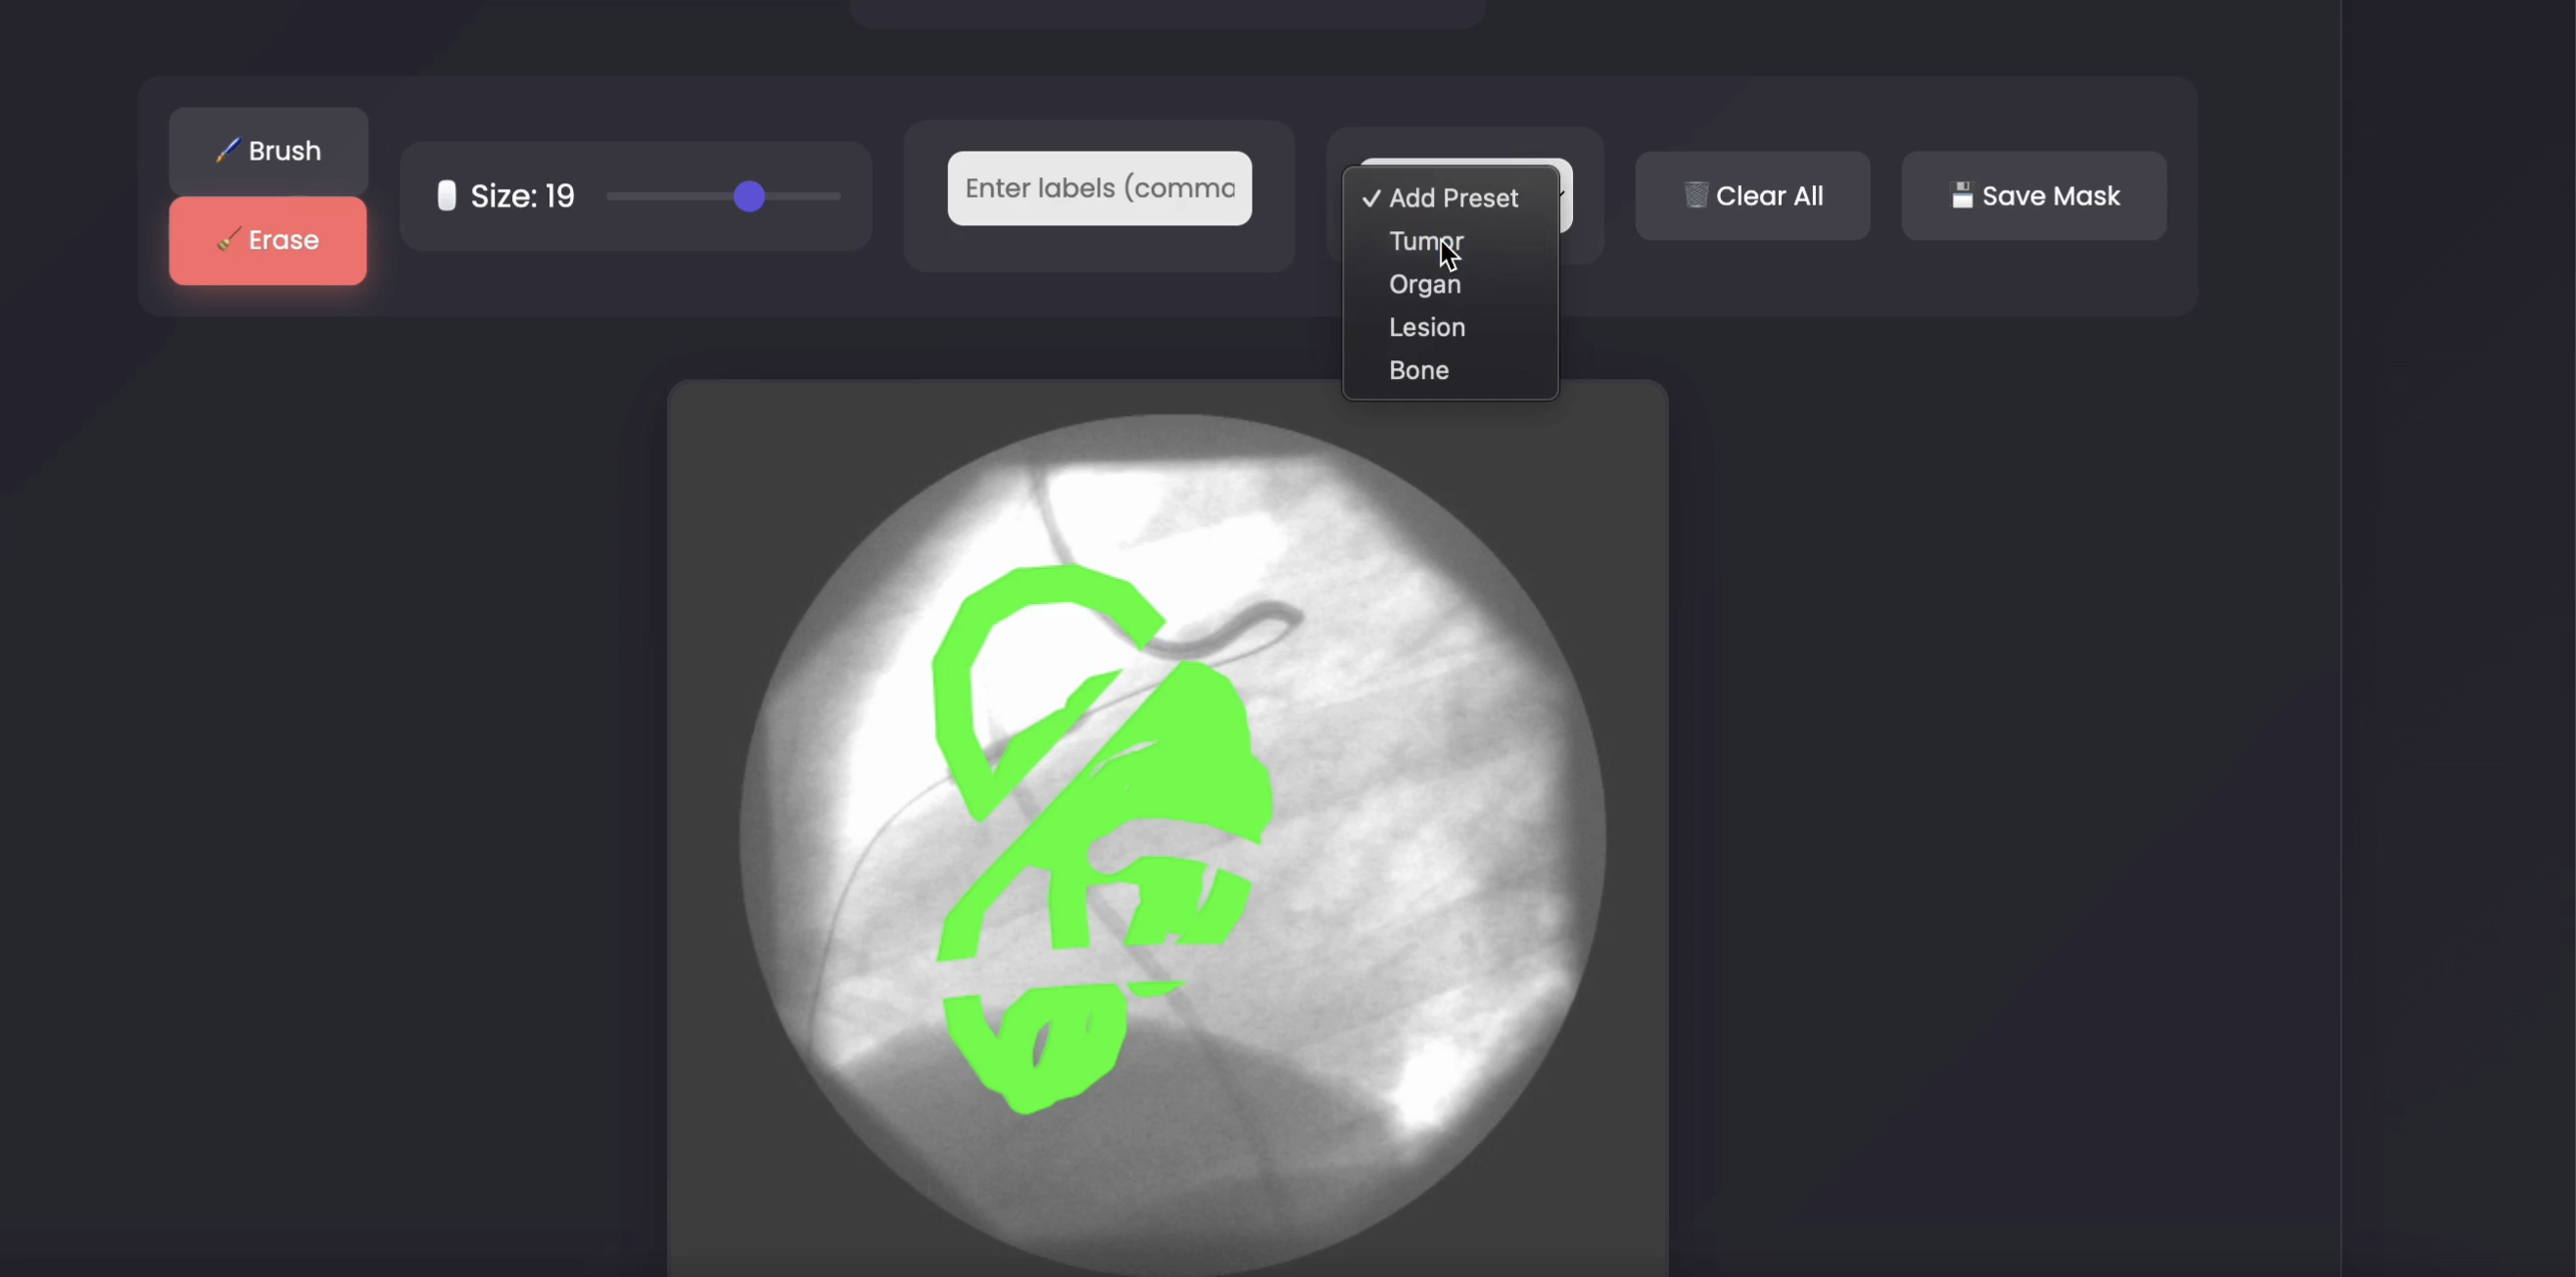Check the Add Preset option
2576x1277 pixels.
tap(1451, 198)
